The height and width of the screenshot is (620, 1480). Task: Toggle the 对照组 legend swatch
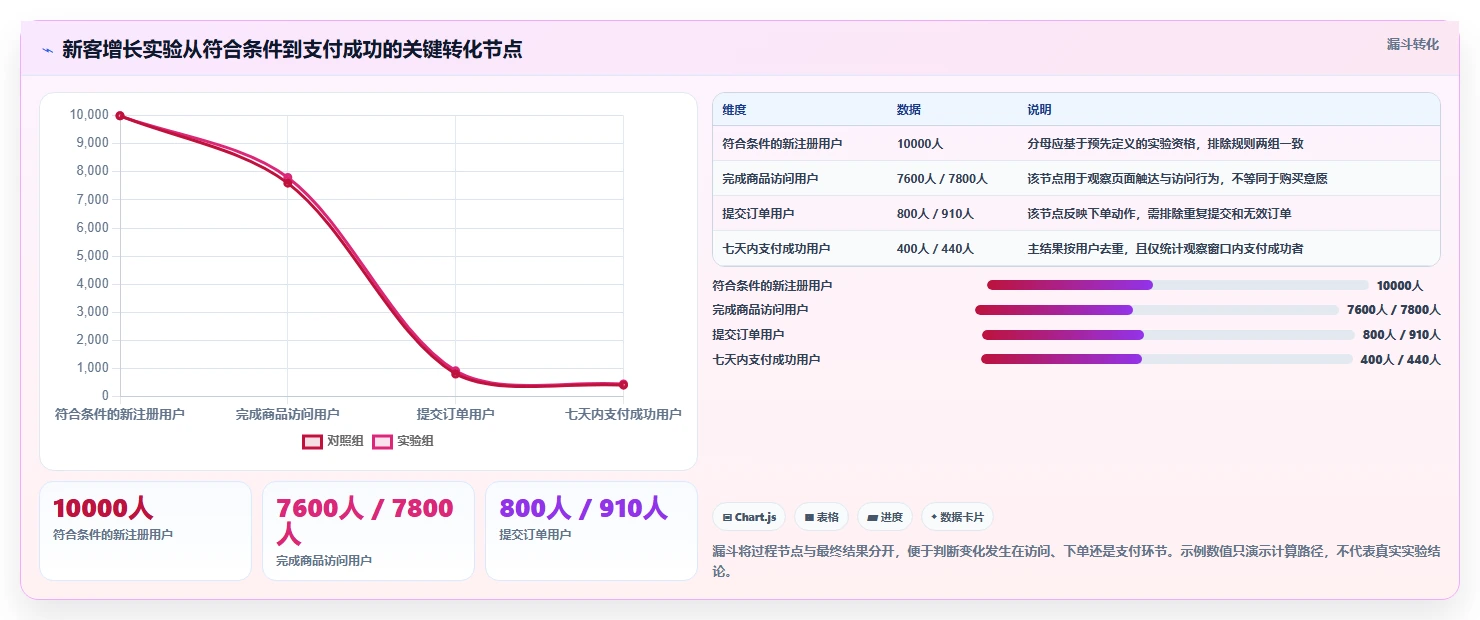pyautogui.click(x=312, y=441)
